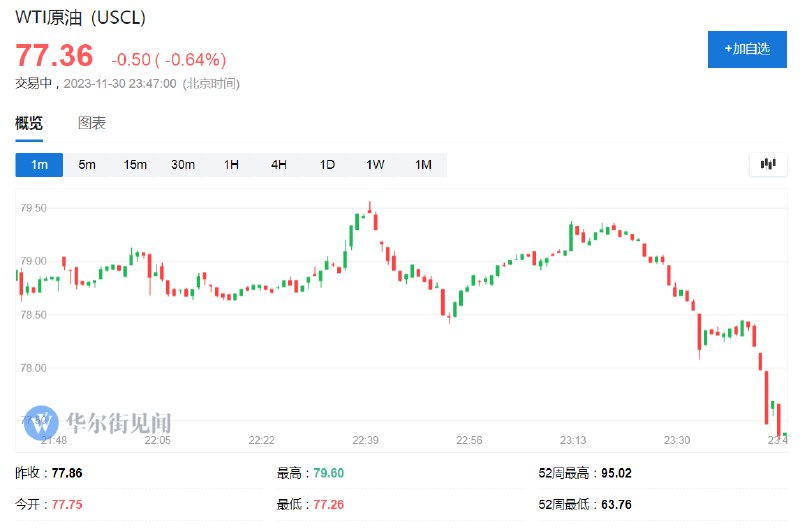Select the 5m timeframe

tap(87, 165)
